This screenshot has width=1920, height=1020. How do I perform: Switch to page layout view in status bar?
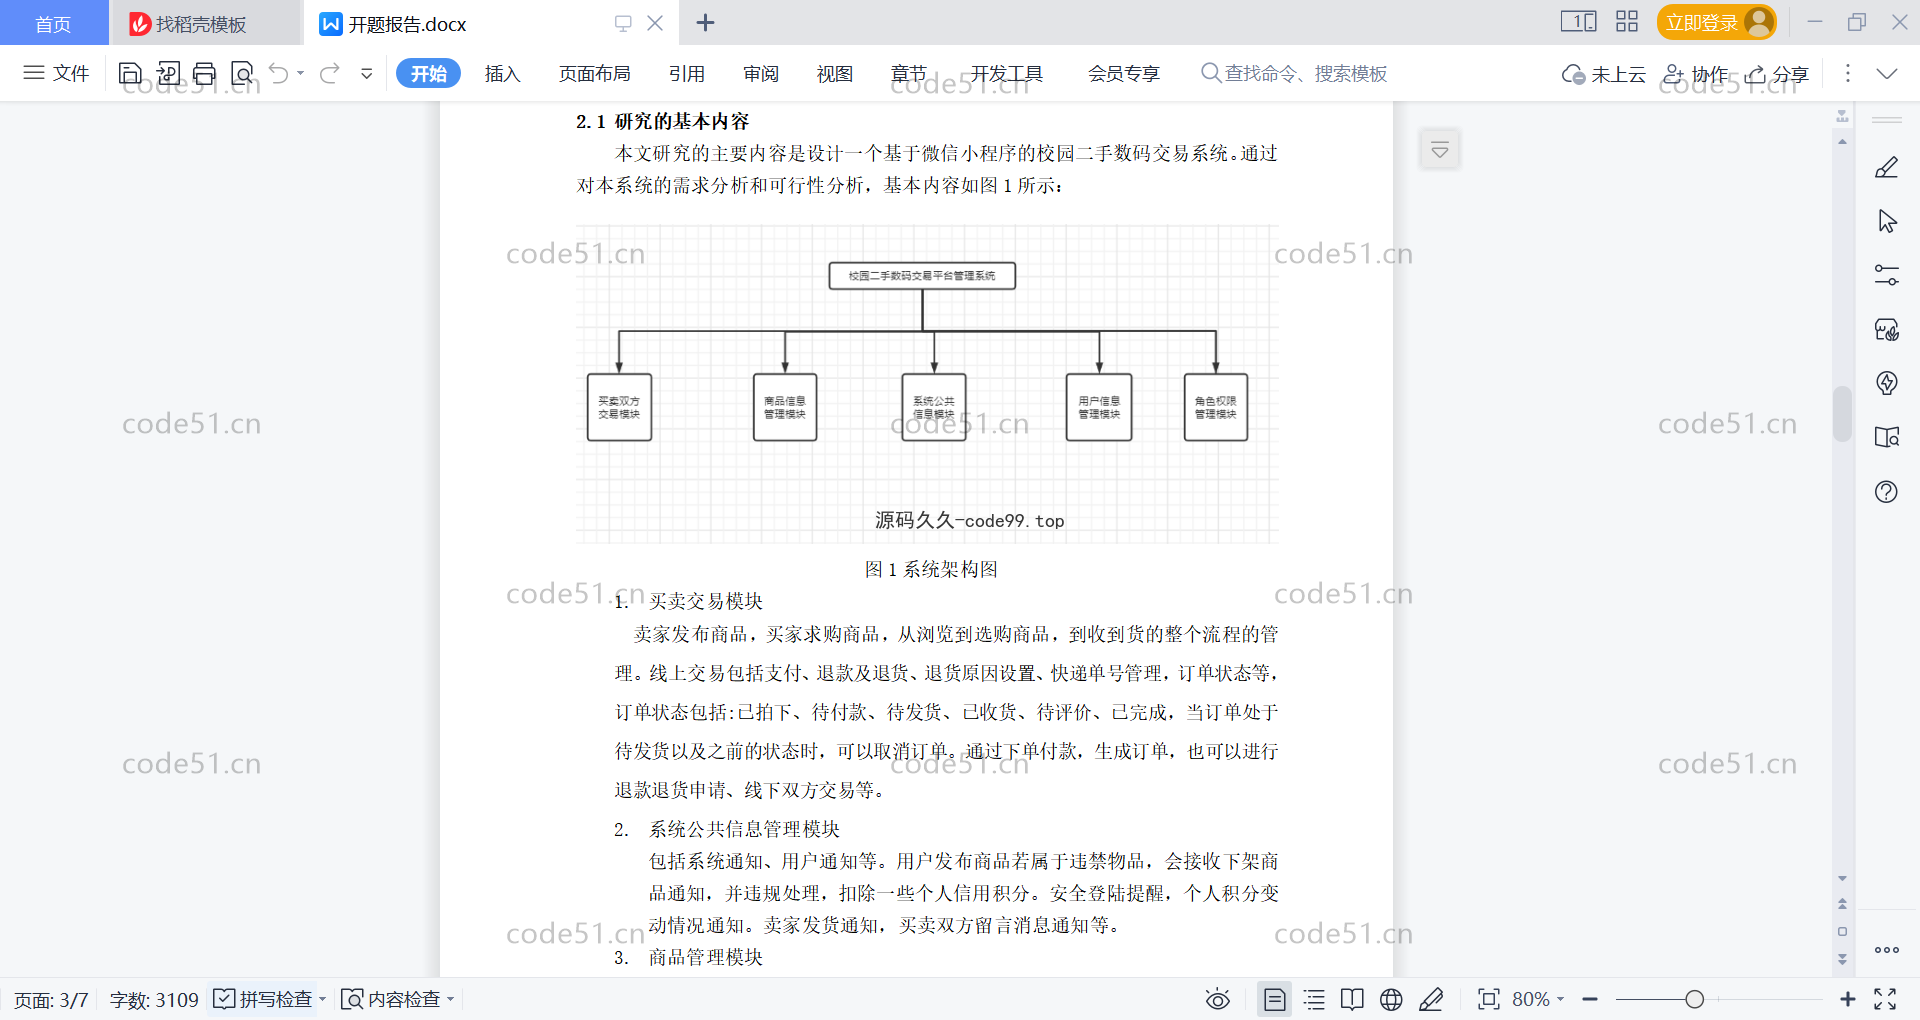pos(1275,999)
